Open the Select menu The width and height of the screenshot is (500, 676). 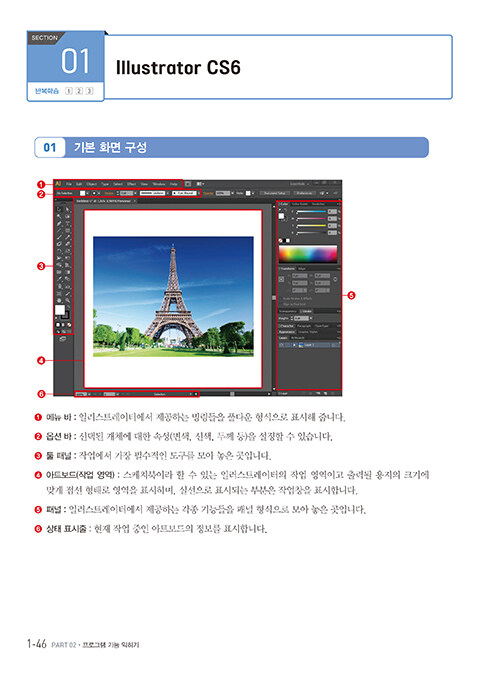pos(118,184)
